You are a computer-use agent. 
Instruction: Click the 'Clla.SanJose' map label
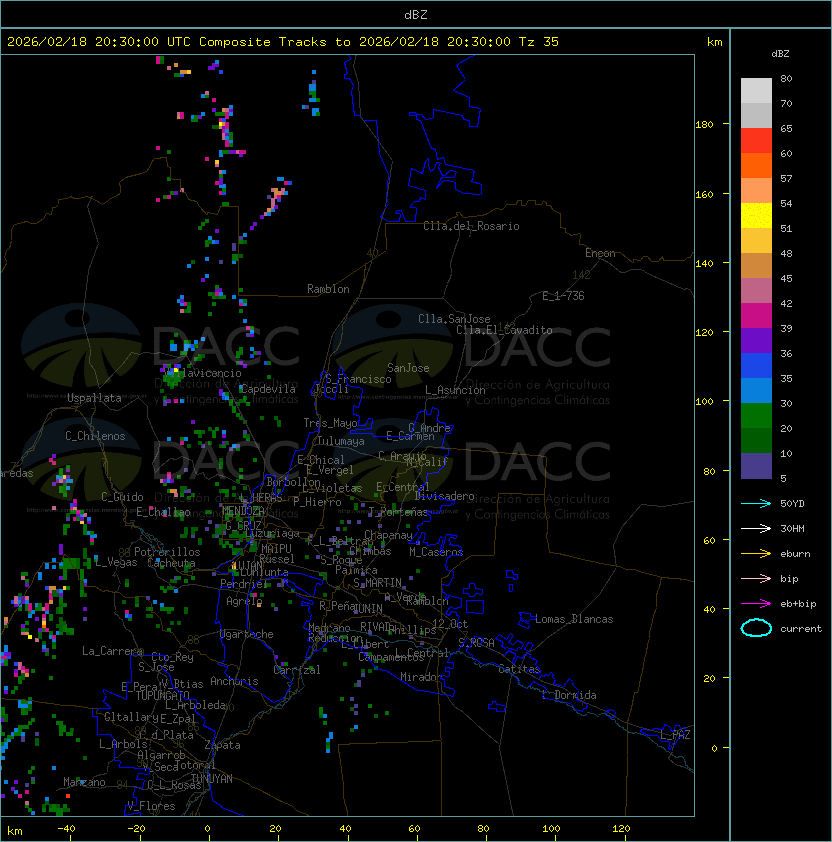454,319
